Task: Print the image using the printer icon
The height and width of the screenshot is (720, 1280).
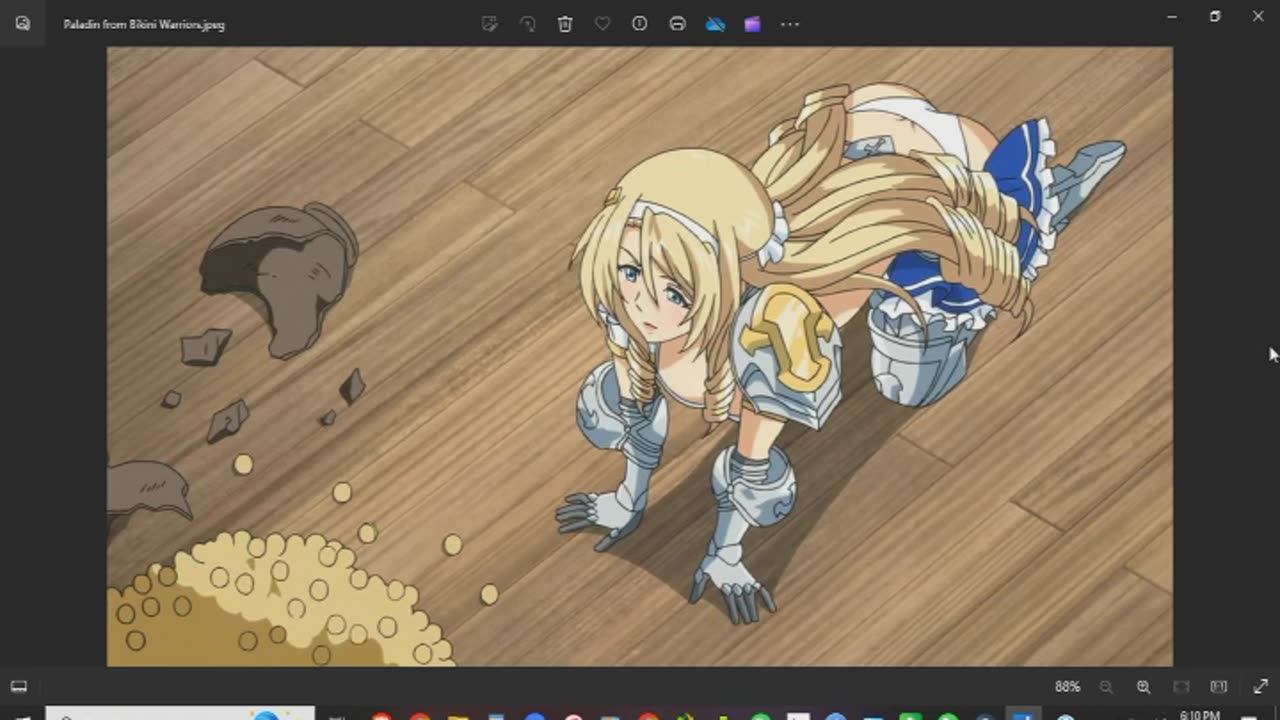Action: pyautogui.click(x=677, y=23)
